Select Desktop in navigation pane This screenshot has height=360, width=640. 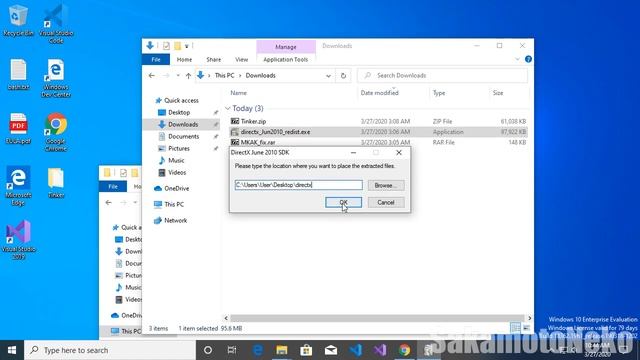tap(179, 112)
